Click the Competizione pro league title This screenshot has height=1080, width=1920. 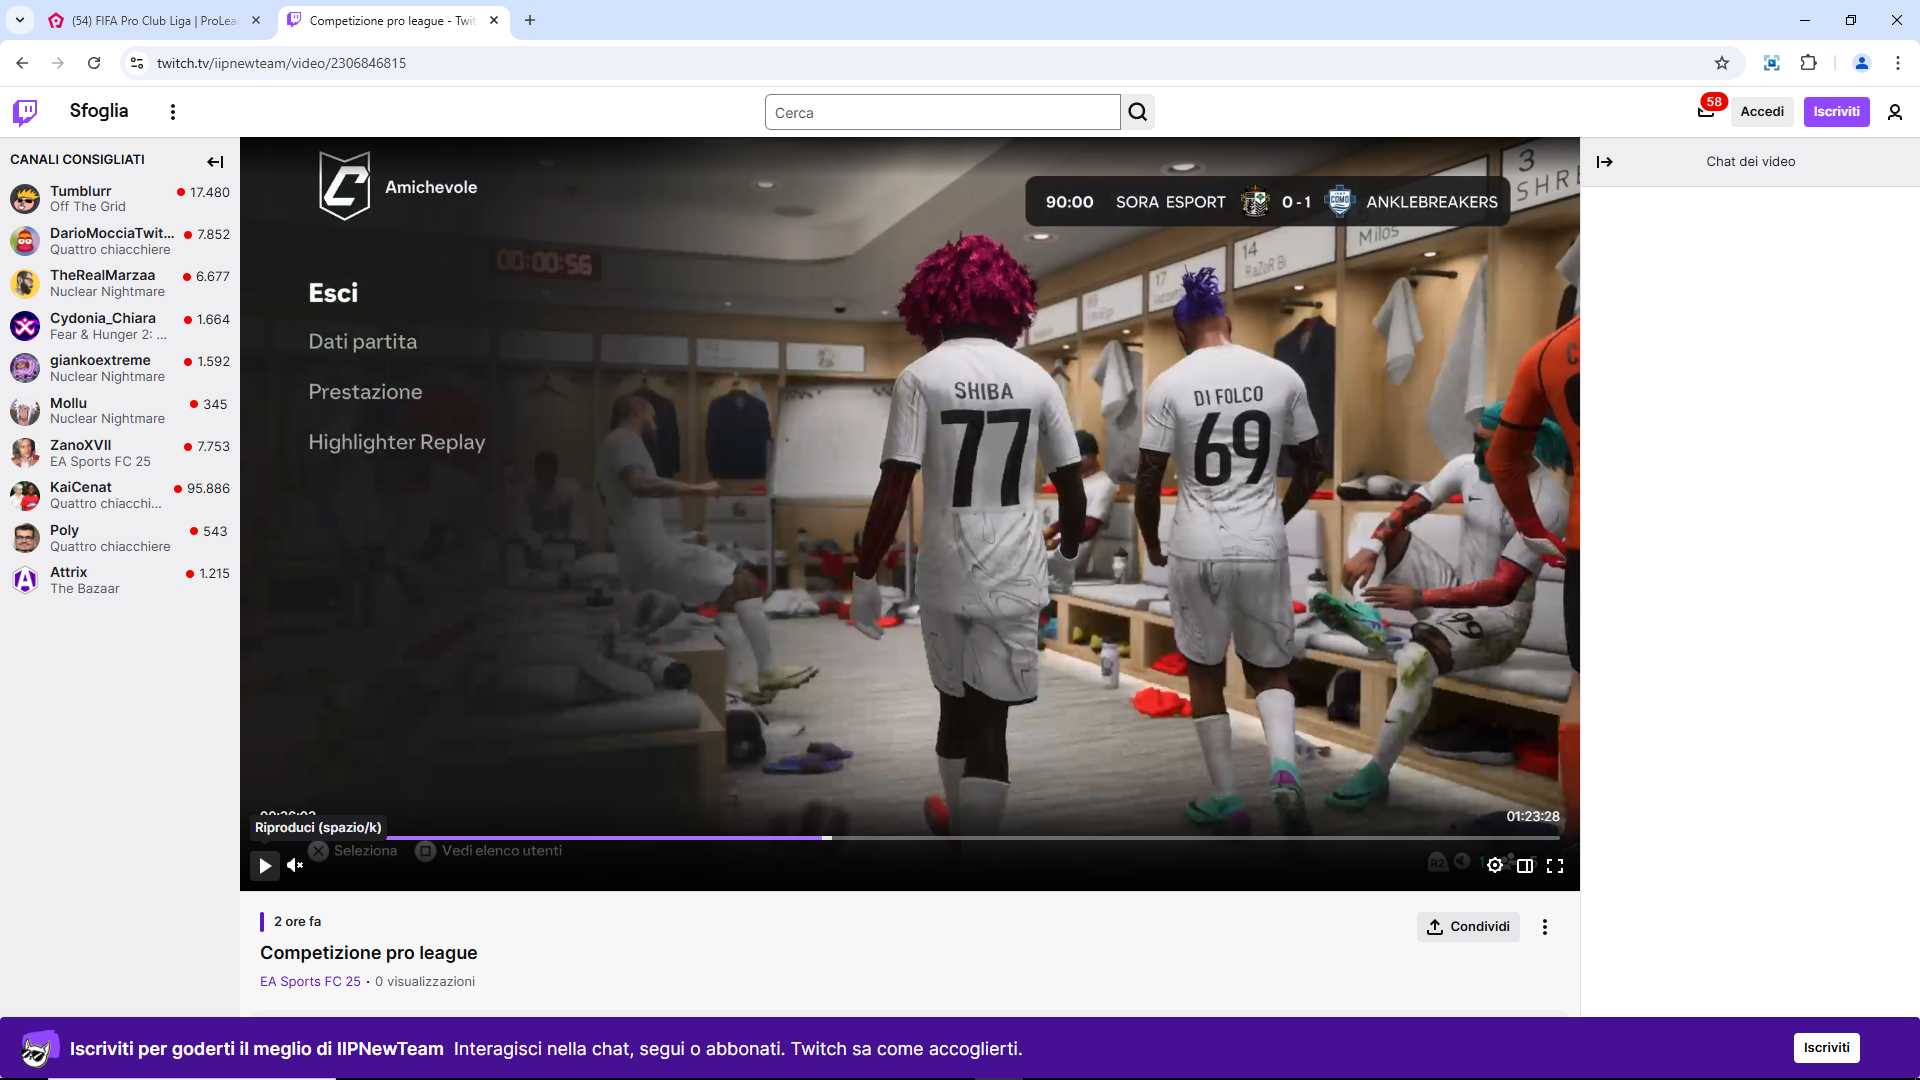tap(369, 953)
